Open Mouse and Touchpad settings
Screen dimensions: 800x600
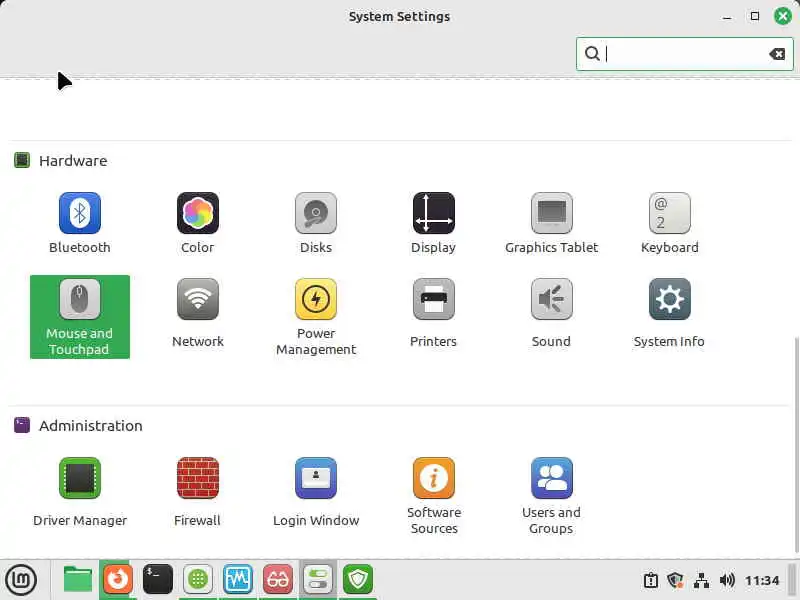(80, 317)
